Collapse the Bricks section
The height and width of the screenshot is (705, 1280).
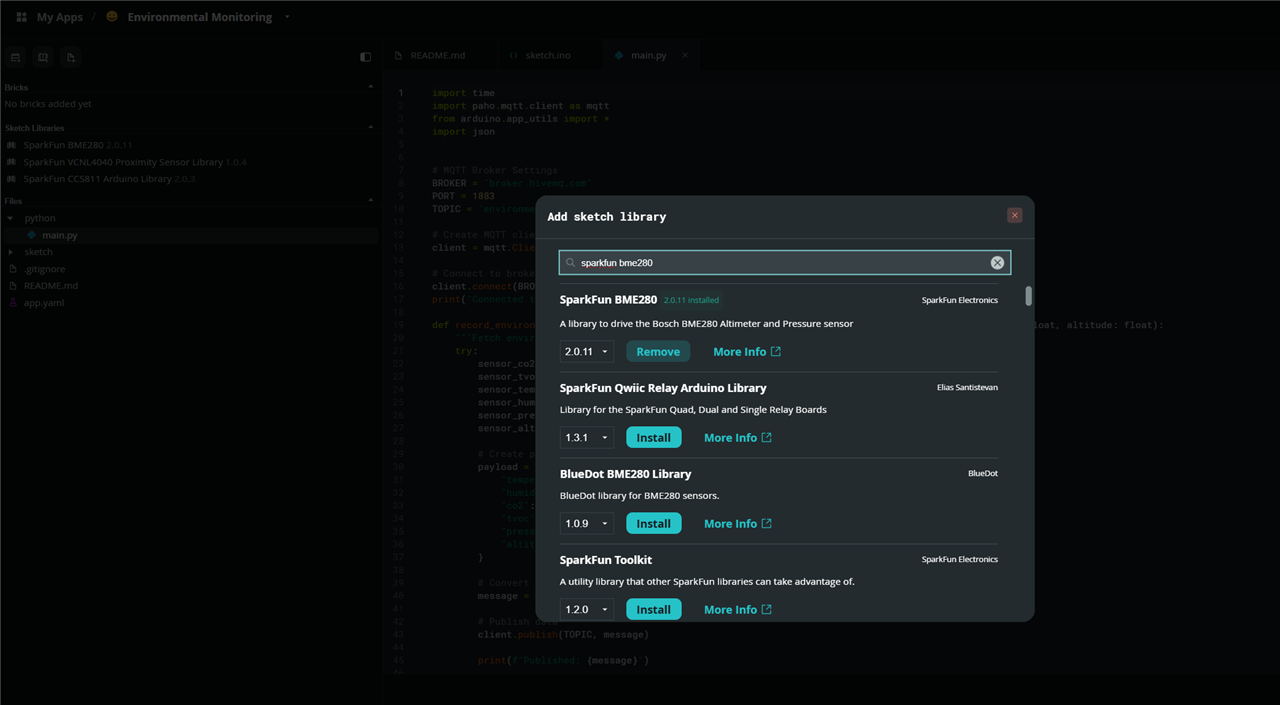(x=371, y=87)
